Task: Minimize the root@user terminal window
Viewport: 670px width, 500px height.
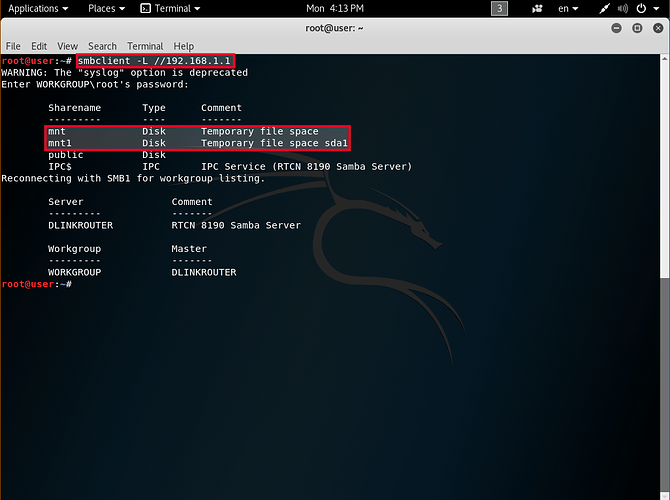Action: [x=616, y=28]
